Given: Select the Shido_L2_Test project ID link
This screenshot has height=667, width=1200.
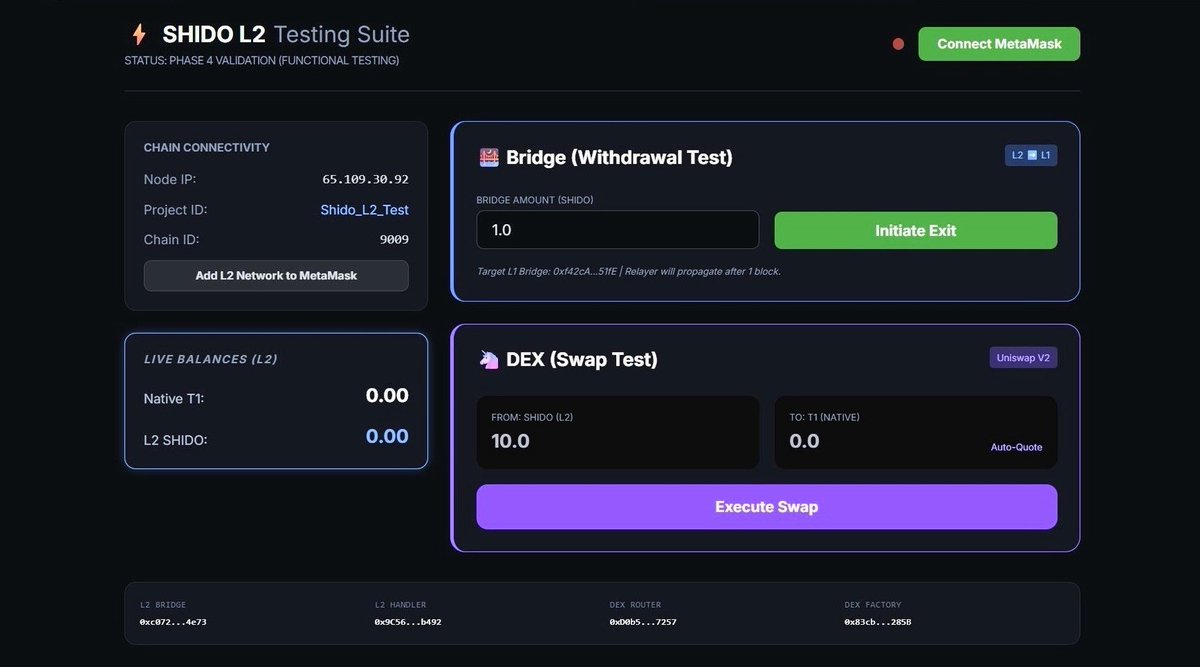Looking at the screenshot, I should click(364, 210).
